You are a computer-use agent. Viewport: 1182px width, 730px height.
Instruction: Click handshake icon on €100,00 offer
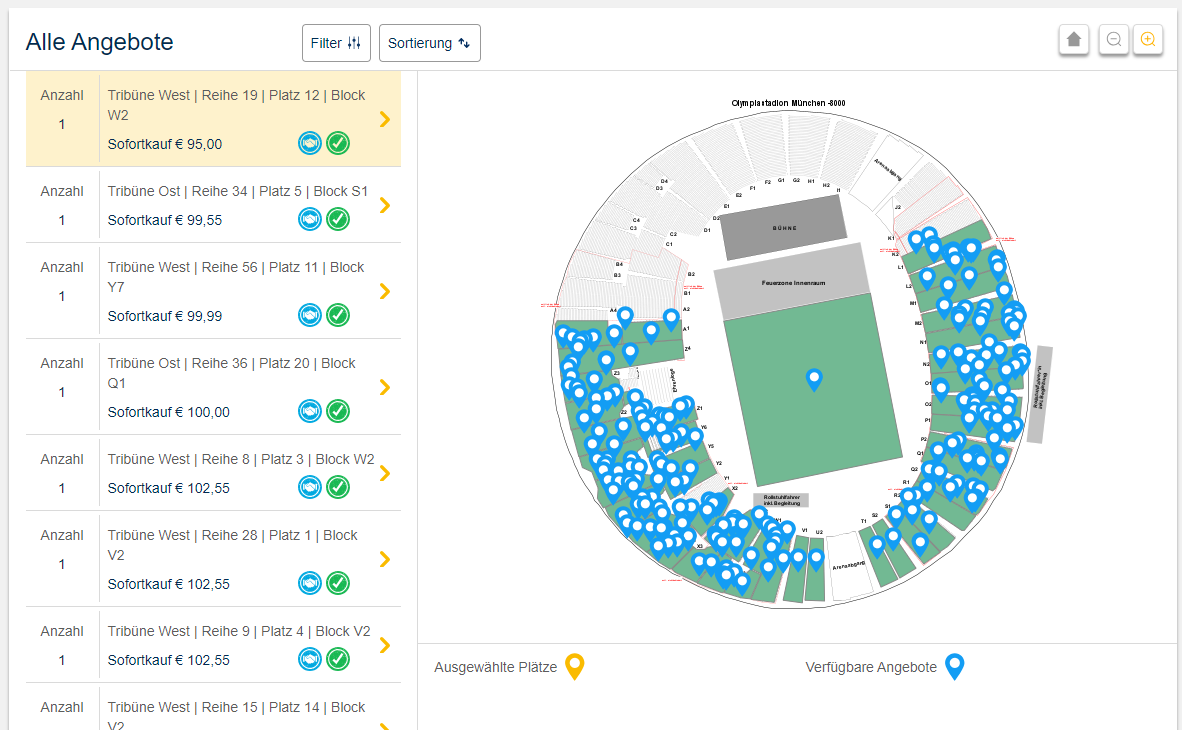310,411
